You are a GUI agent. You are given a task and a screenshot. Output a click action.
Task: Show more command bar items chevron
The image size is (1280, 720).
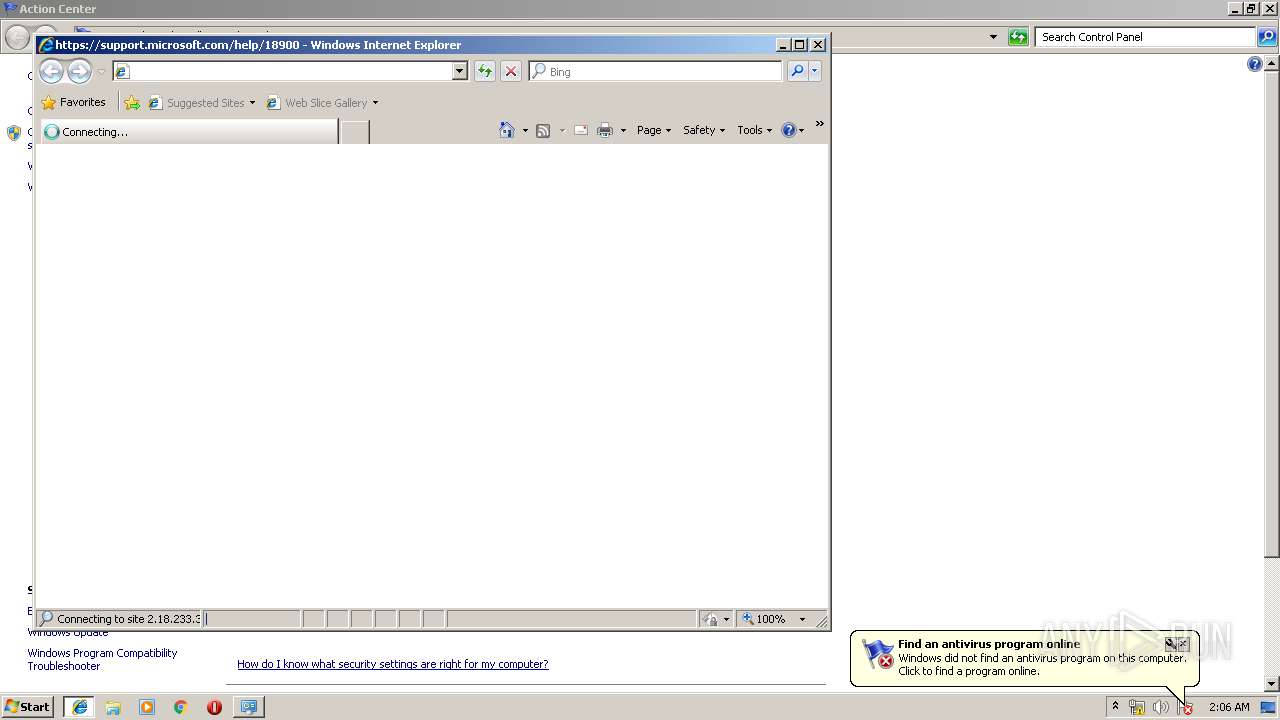coord(819,124)
